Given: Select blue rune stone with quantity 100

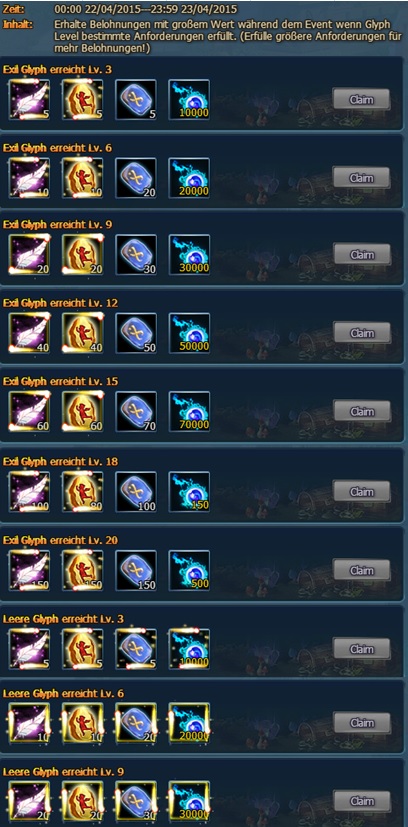Looking at the screenshot, I should (136, 492).
